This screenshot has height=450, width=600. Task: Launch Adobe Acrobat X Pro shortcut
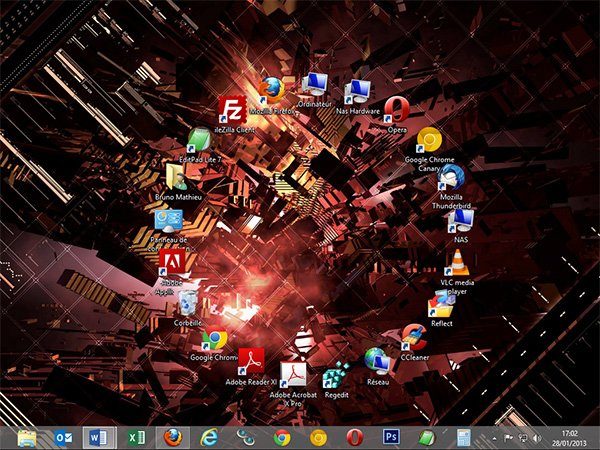point(293,375)
